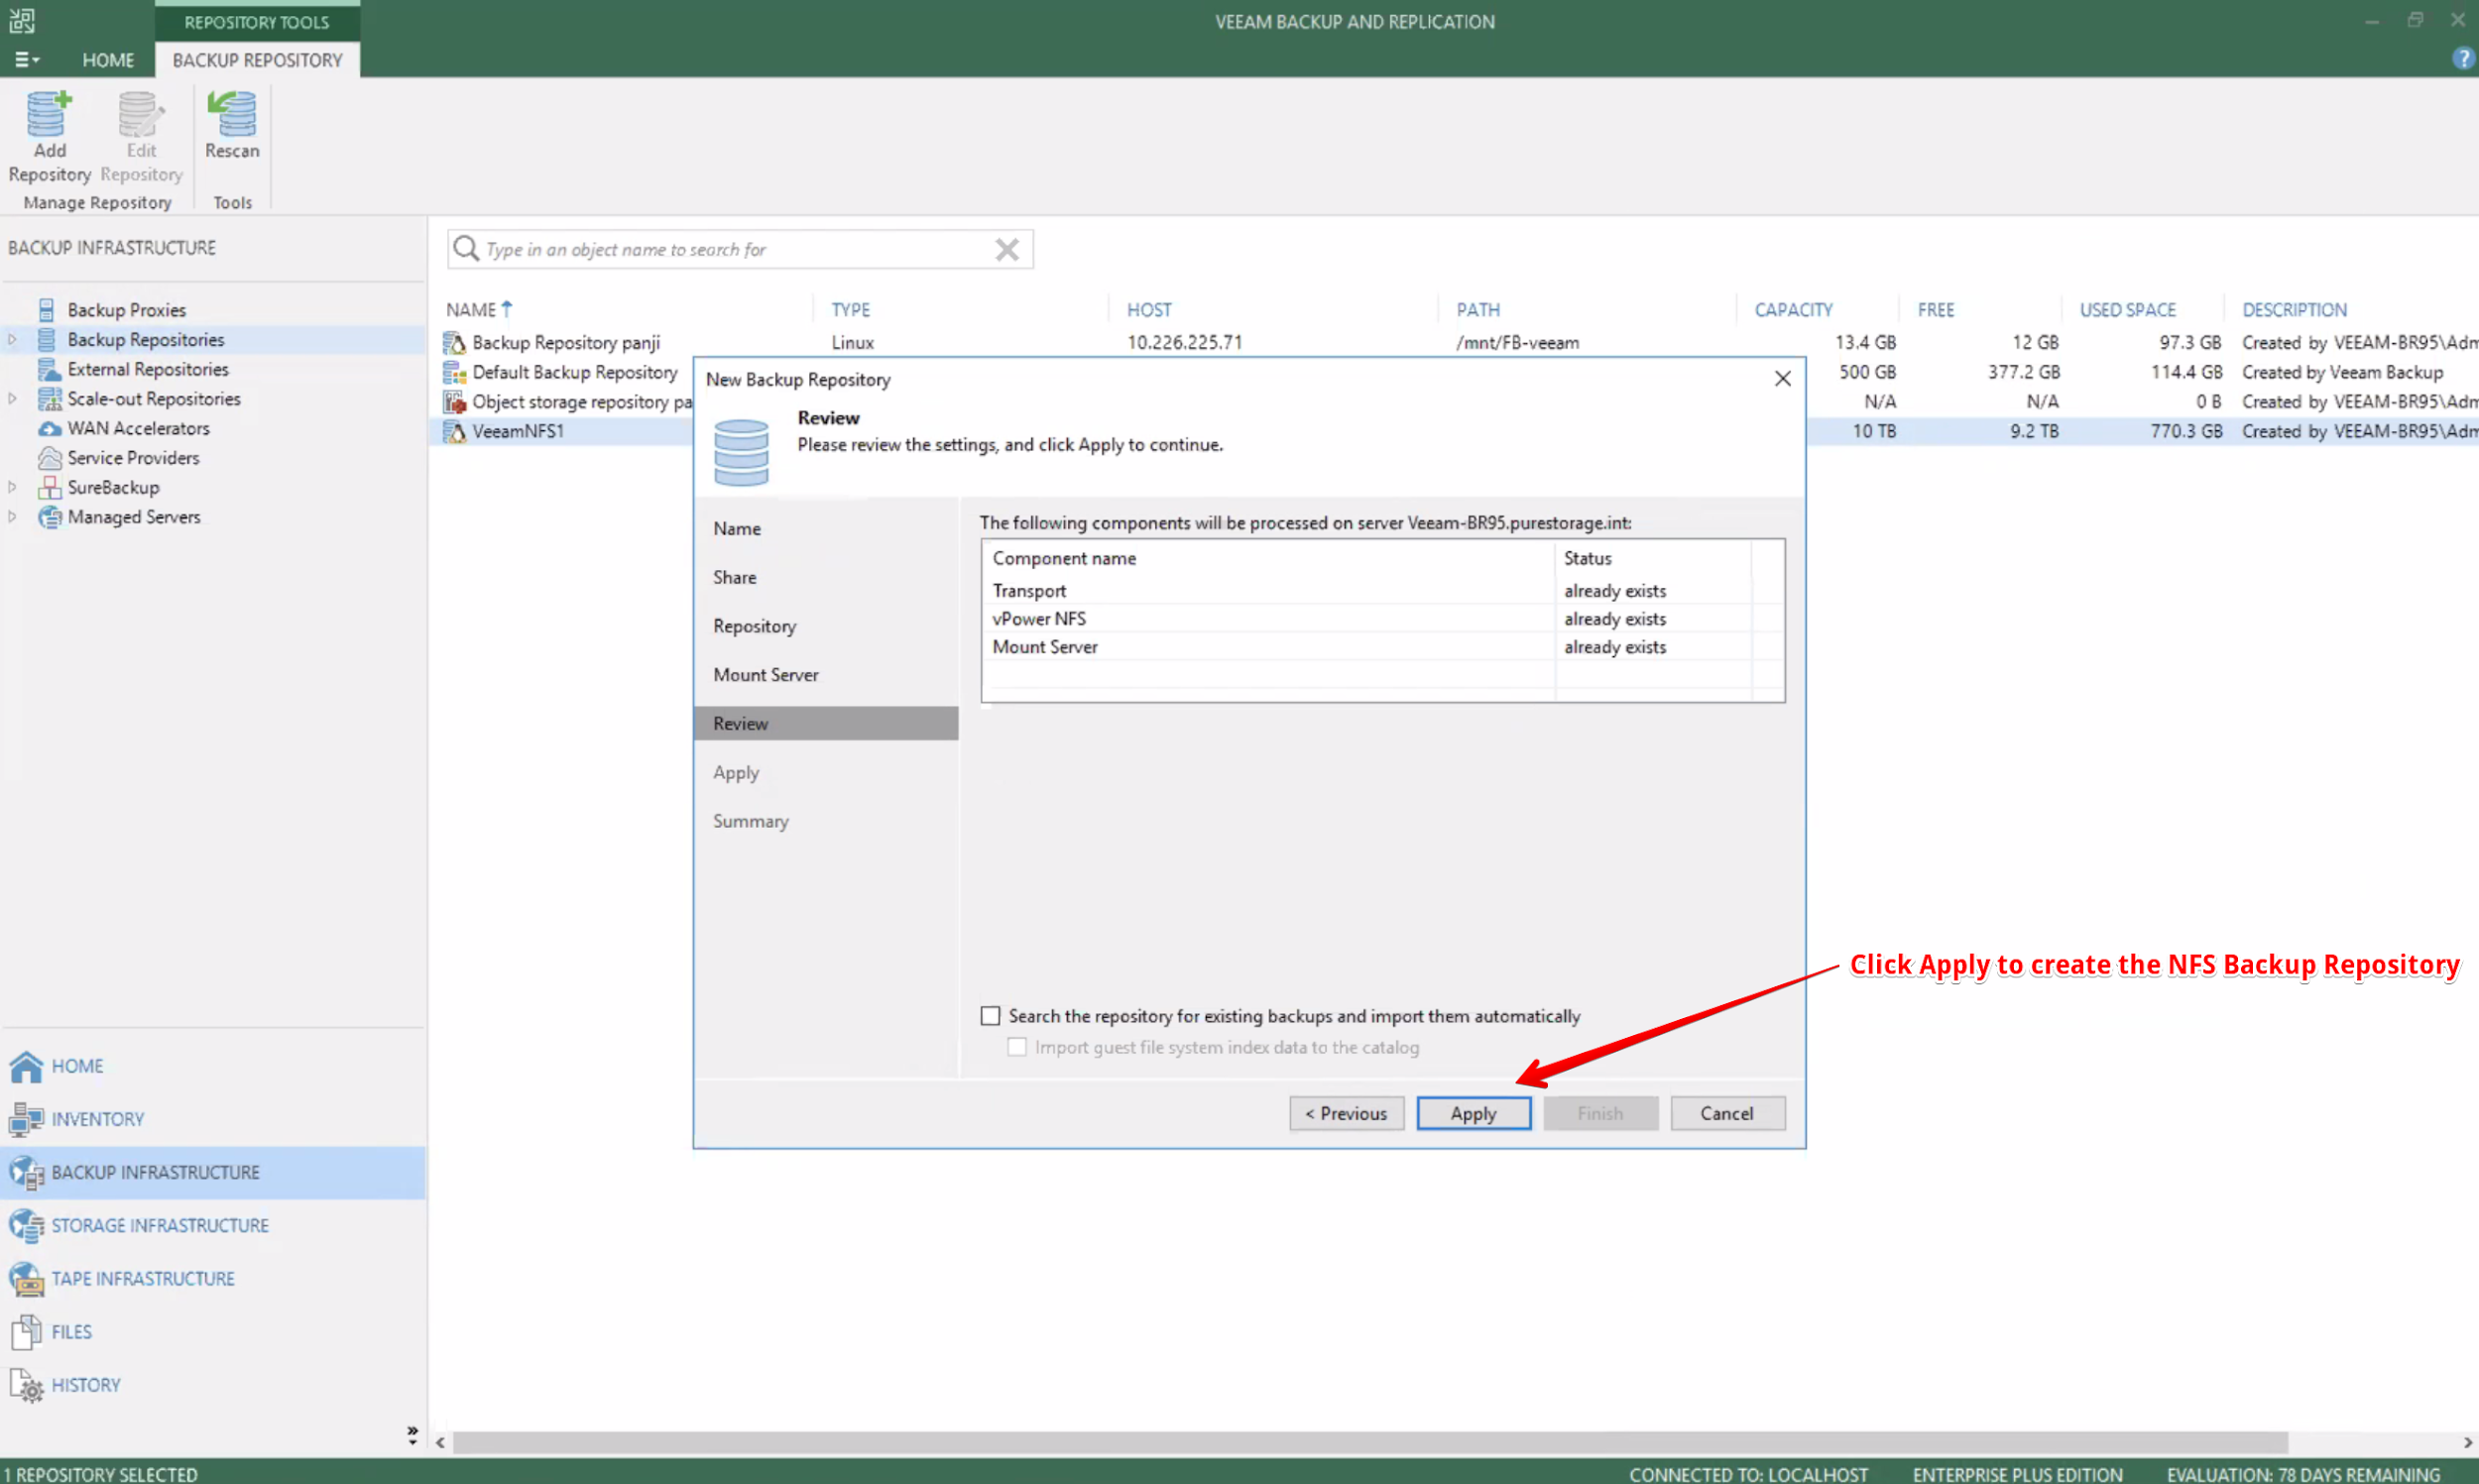Viewport: 2479px width, 1484px height.
Task: Select Scale-out Repositories tree node
Action: [x=153, y=399]
